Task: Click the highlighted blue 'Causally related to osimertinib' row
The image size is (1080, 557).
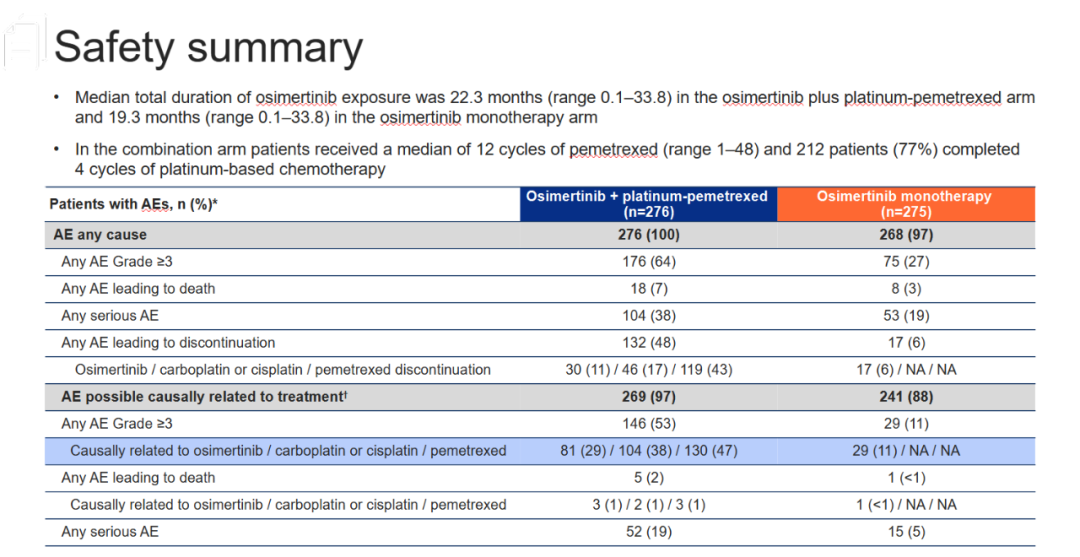Action: [288, 451]
